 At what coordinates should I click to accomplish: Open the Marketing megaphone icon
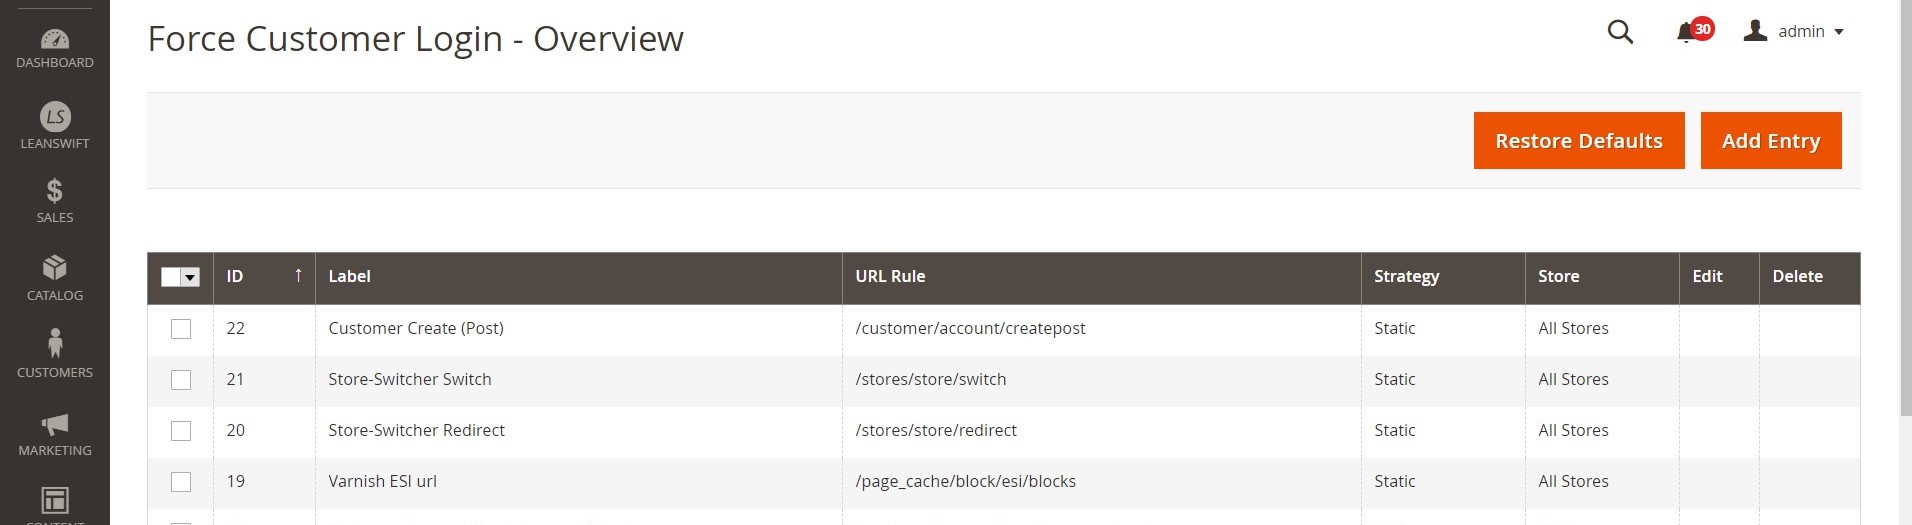pyautogui.click(x=55, y=423)
